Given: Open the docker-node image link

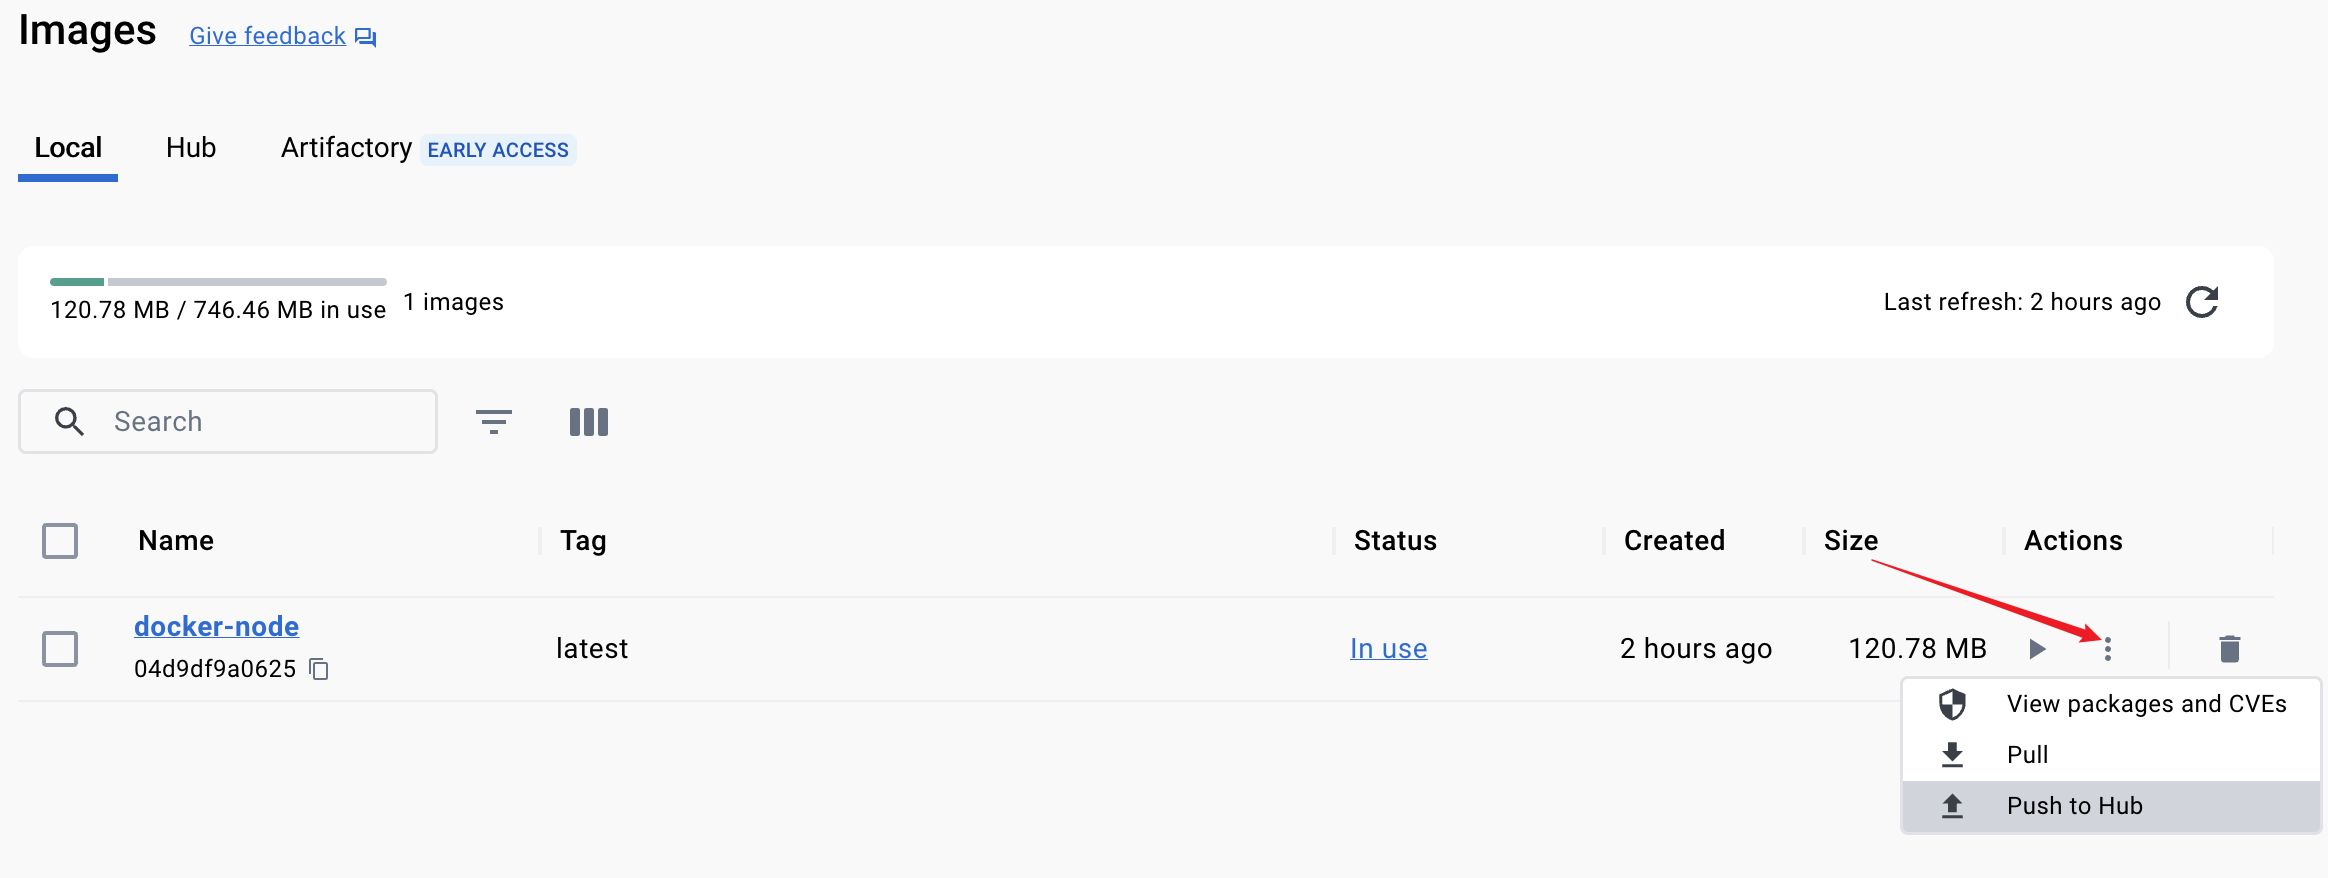Looking at the screenshot, I should pyautogui.click(x=217, y=626).
